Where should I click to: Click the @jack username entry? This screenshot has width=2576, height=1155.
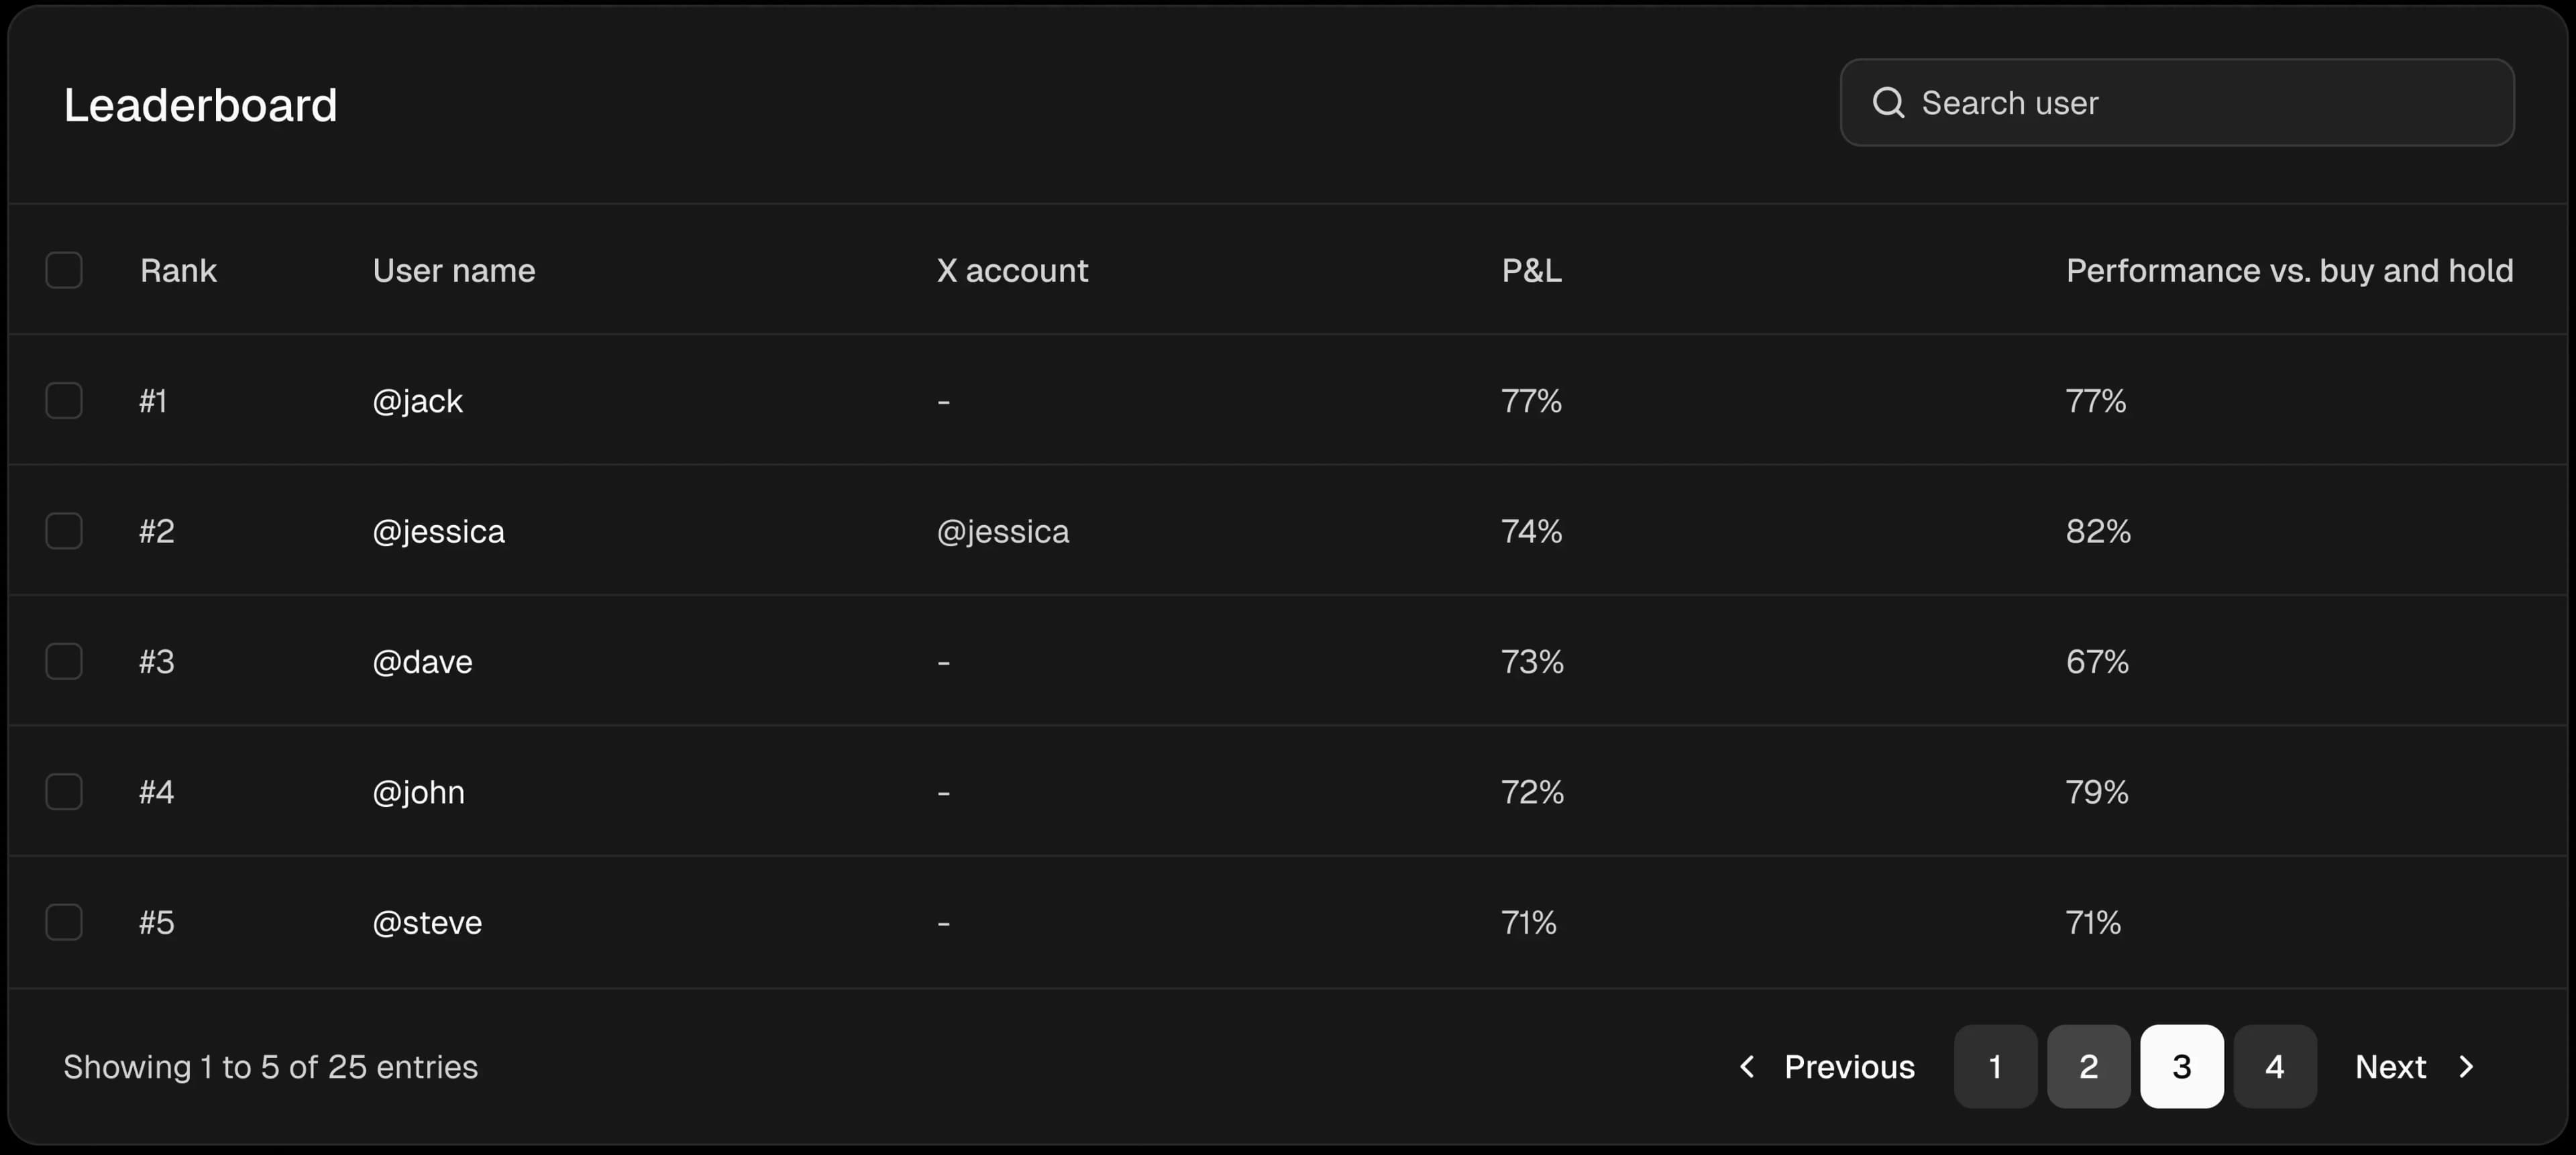(x=417, y=400)
